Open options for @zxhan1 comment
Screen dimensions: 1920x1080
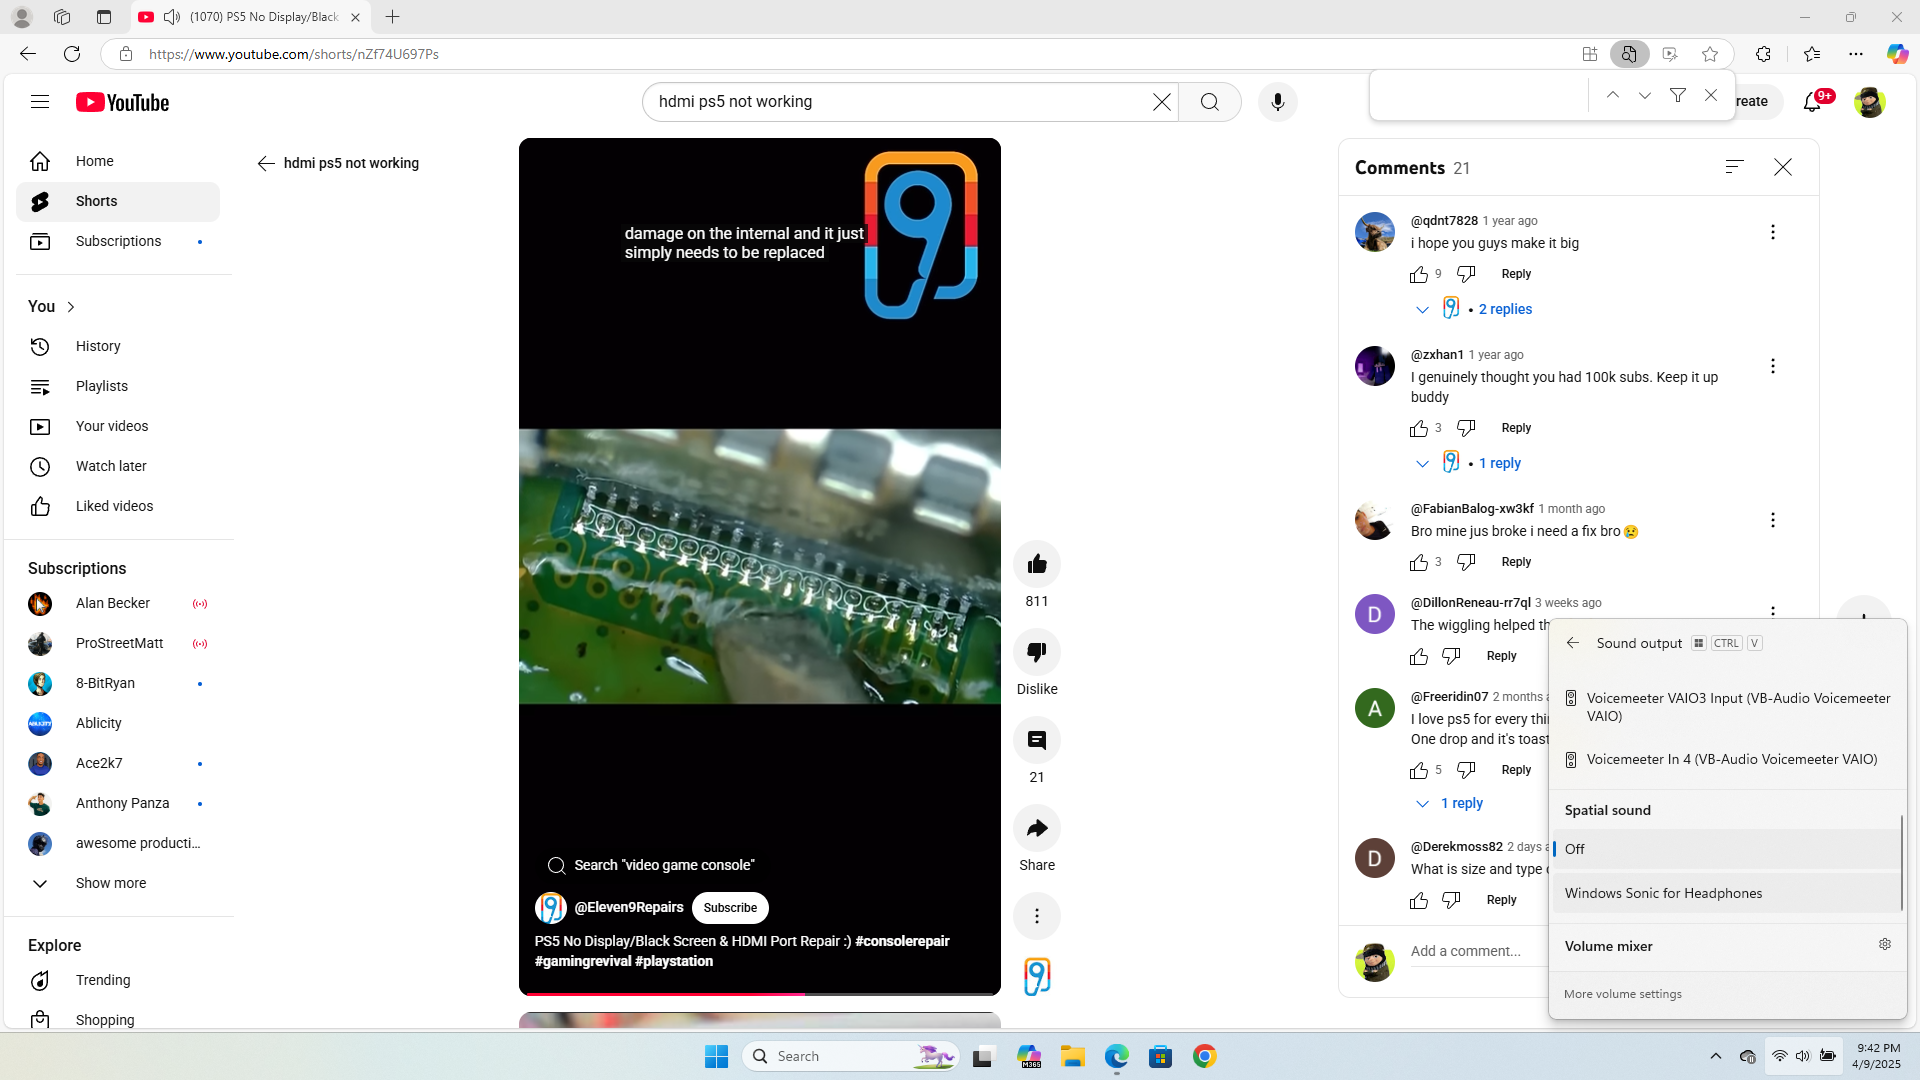[1773, 366]
